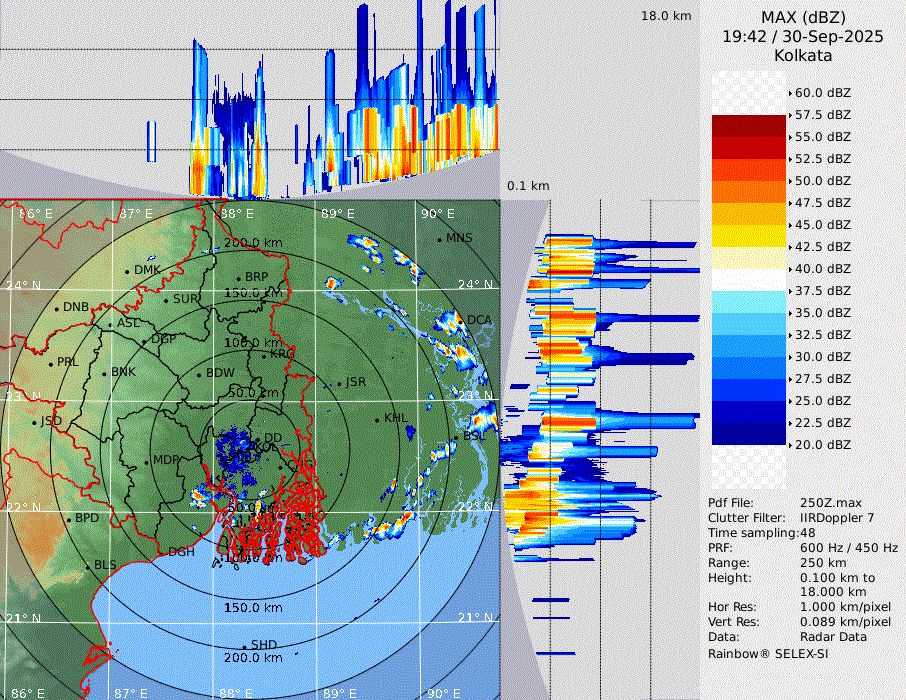Click the darkest blue 20.0 dBZ swatch
The width and height of the screenshot is (906, 700).
(748, 434)
